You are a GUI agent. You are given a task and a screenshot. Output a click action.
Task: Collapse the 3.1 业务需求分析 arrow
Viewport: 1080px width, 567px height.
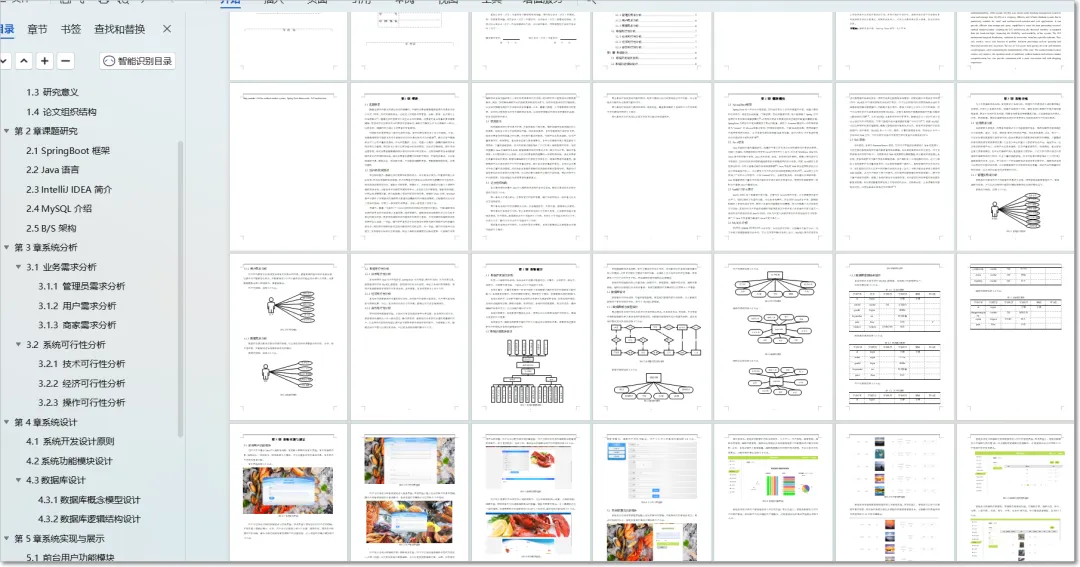point(19,267)
